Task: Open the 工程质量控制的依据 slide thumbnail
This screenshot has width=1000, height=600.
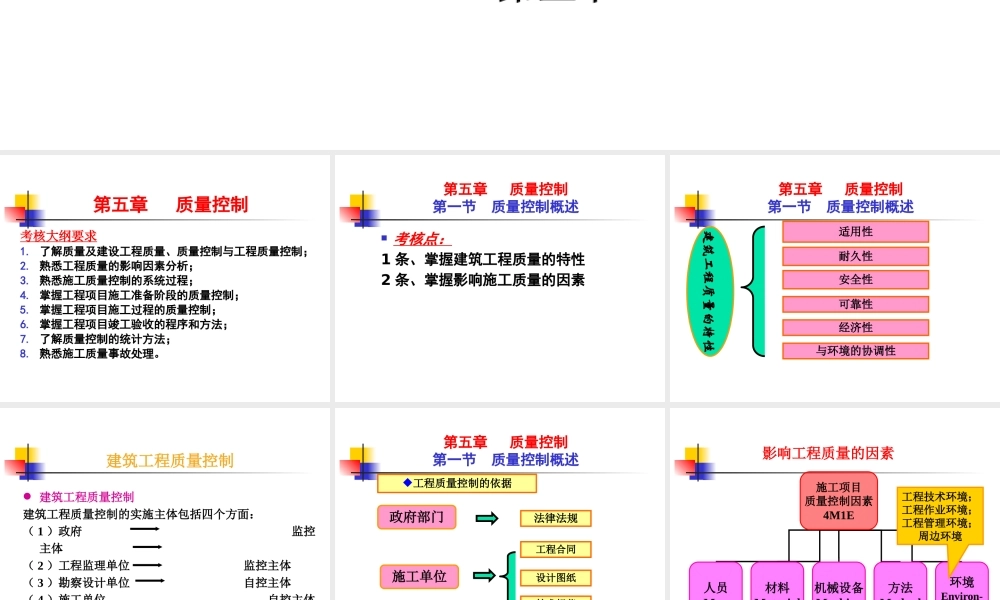Action: tap(499, 504)
